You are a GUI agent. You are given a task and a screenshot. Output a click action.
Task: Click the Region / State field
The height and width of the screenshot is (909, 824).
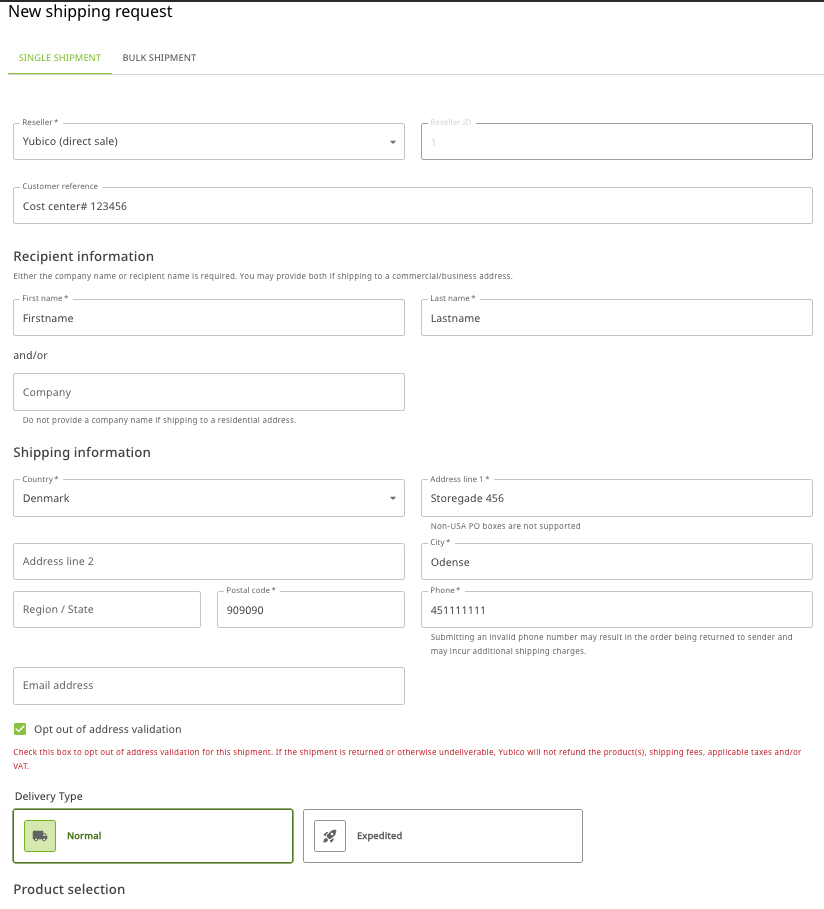107,609
